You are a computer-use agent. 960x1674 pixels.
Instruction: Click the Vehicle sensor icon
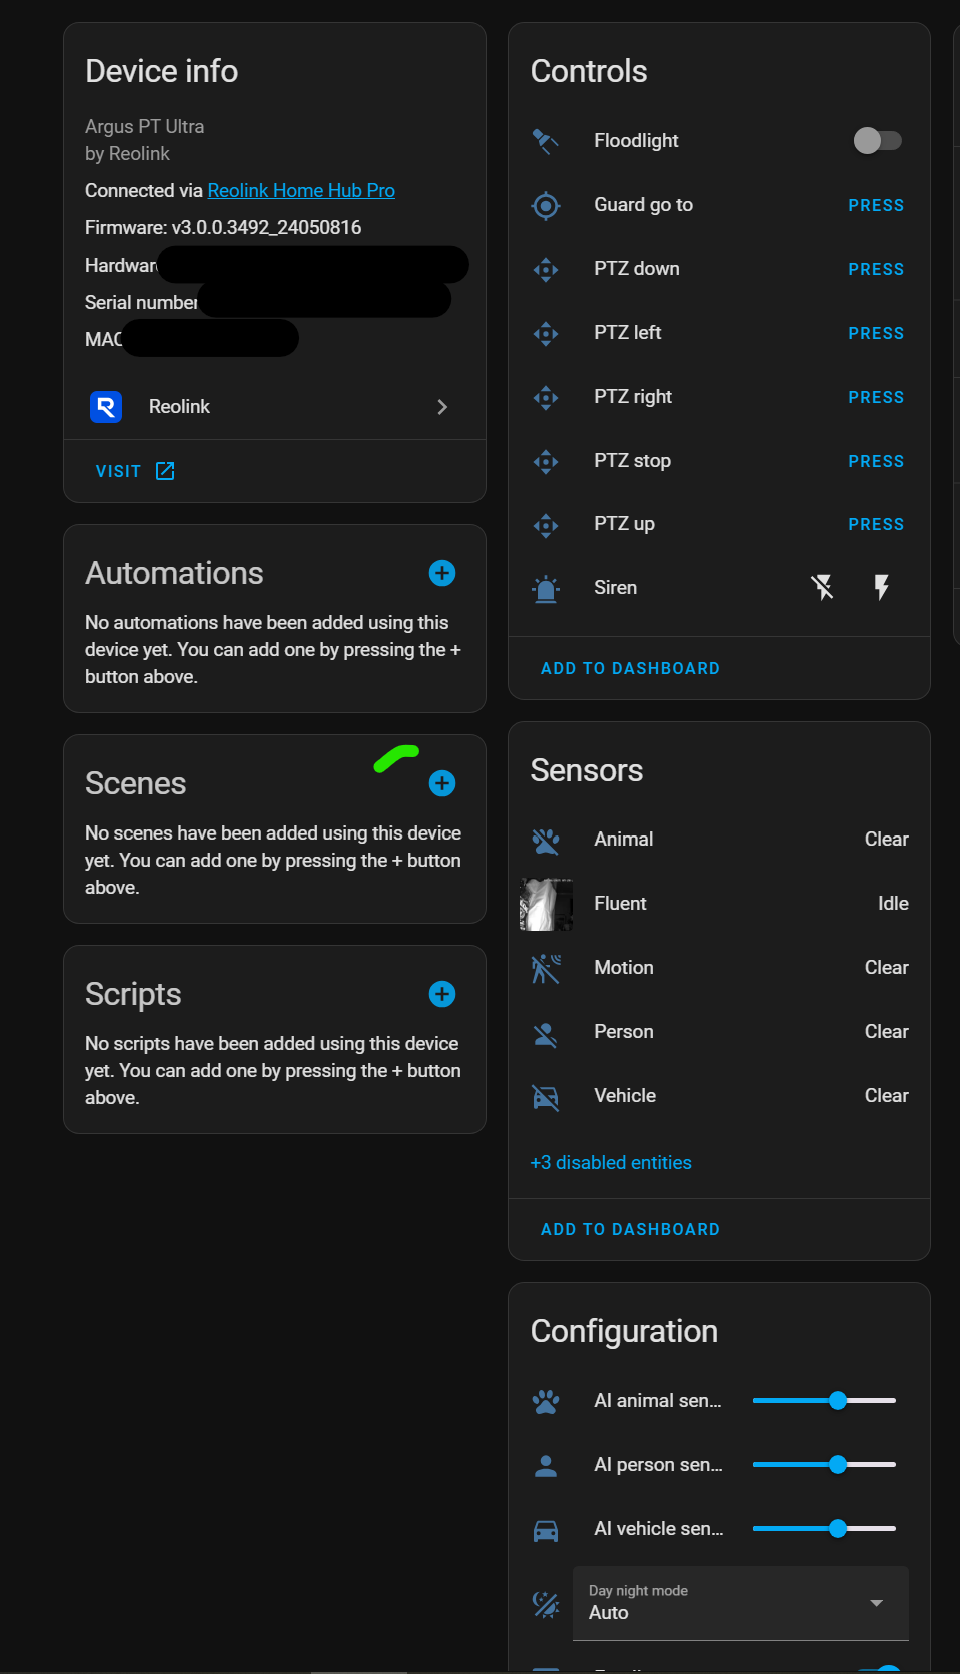546,1096
